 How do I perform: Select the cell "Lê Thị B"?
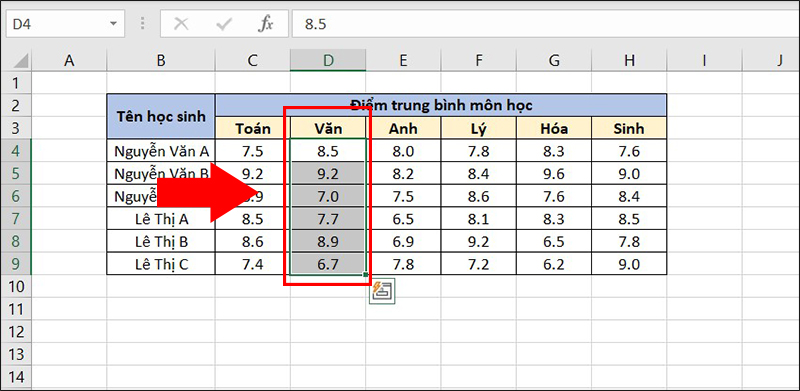(x=161, y=241)
